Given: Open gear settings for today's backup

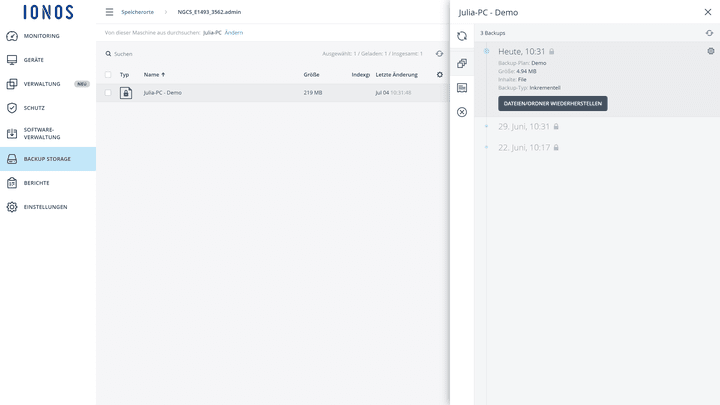Looking at the screenshot, I should click(710, 51).
